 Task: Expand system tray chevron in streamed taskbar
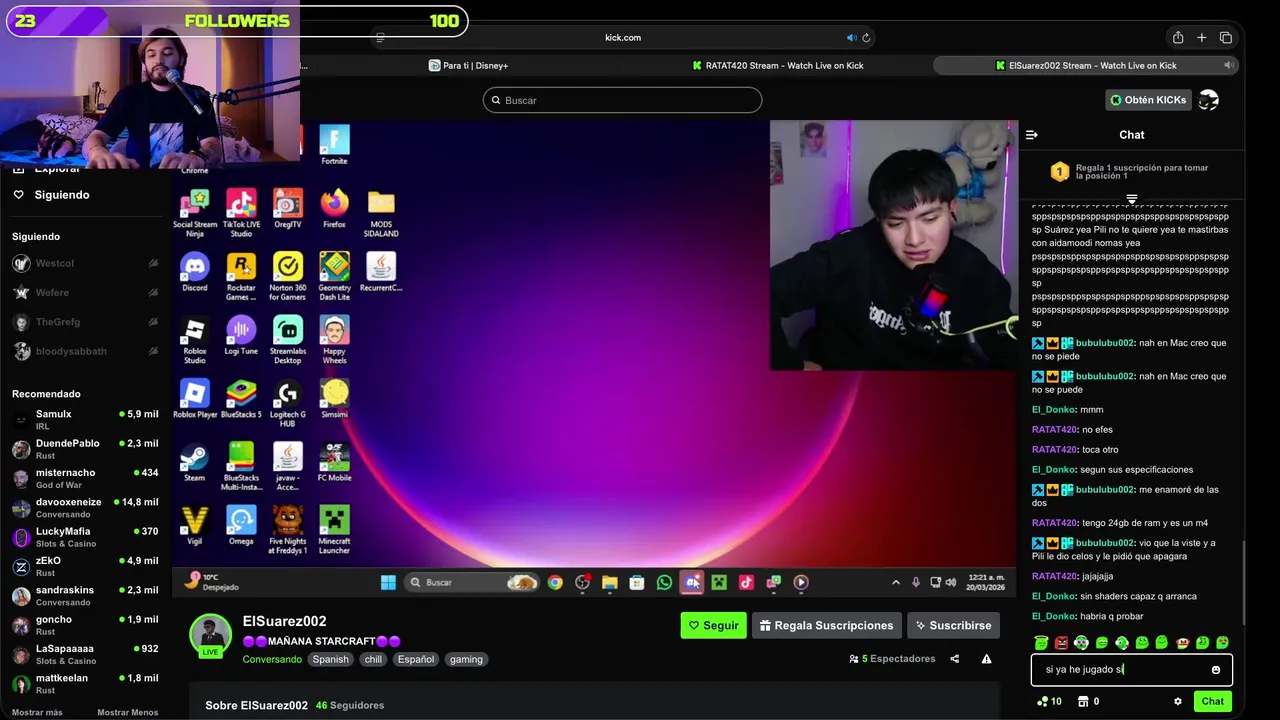(897, 582)
